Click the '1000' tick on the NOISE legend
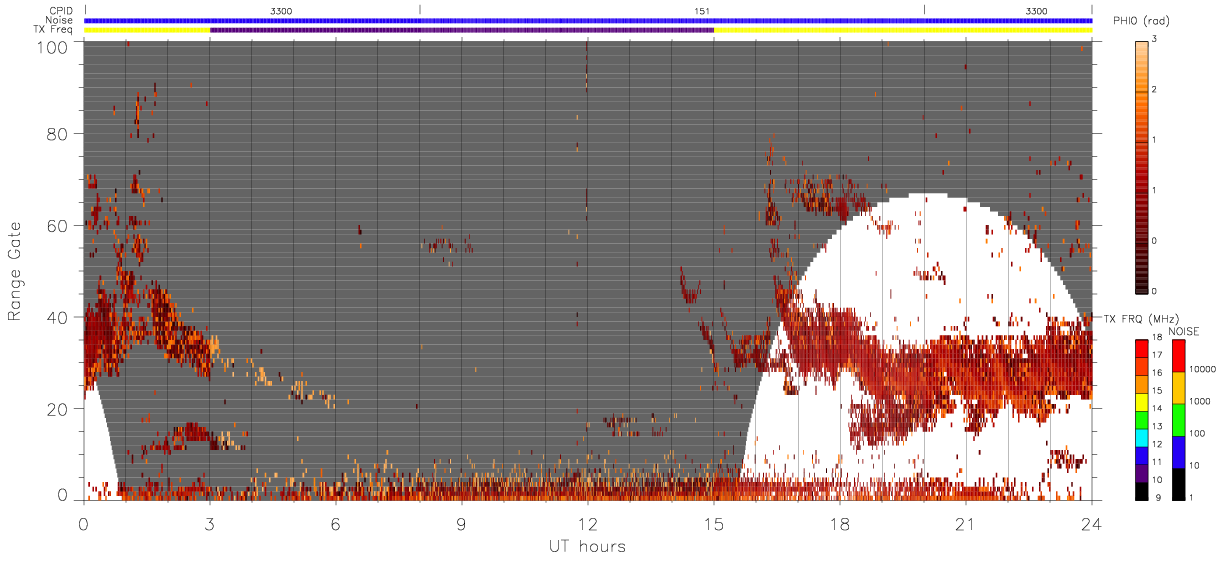Screen dimensions: 1228x567 pos(1199,401)
